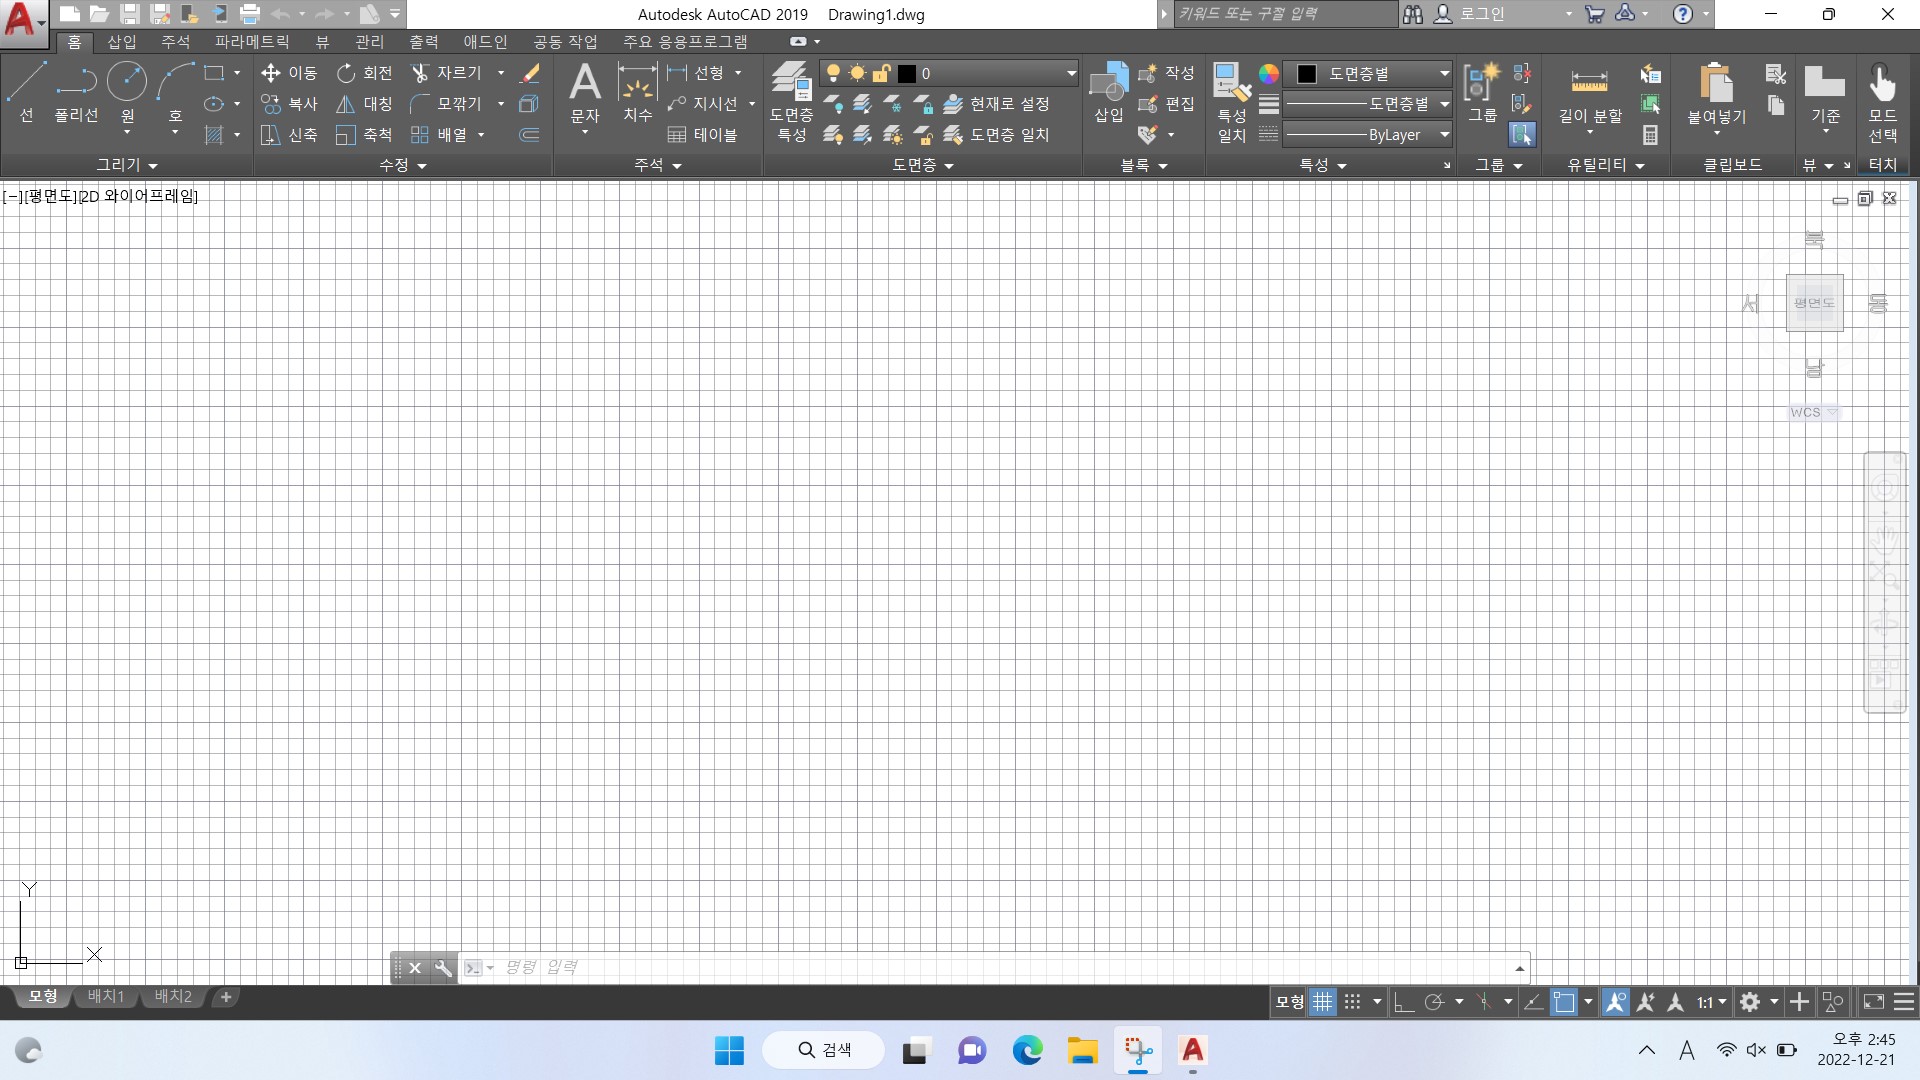The image size is (1920, 1080).
Task: Click the 평면도 ViewCube face
Action: 1814,302
